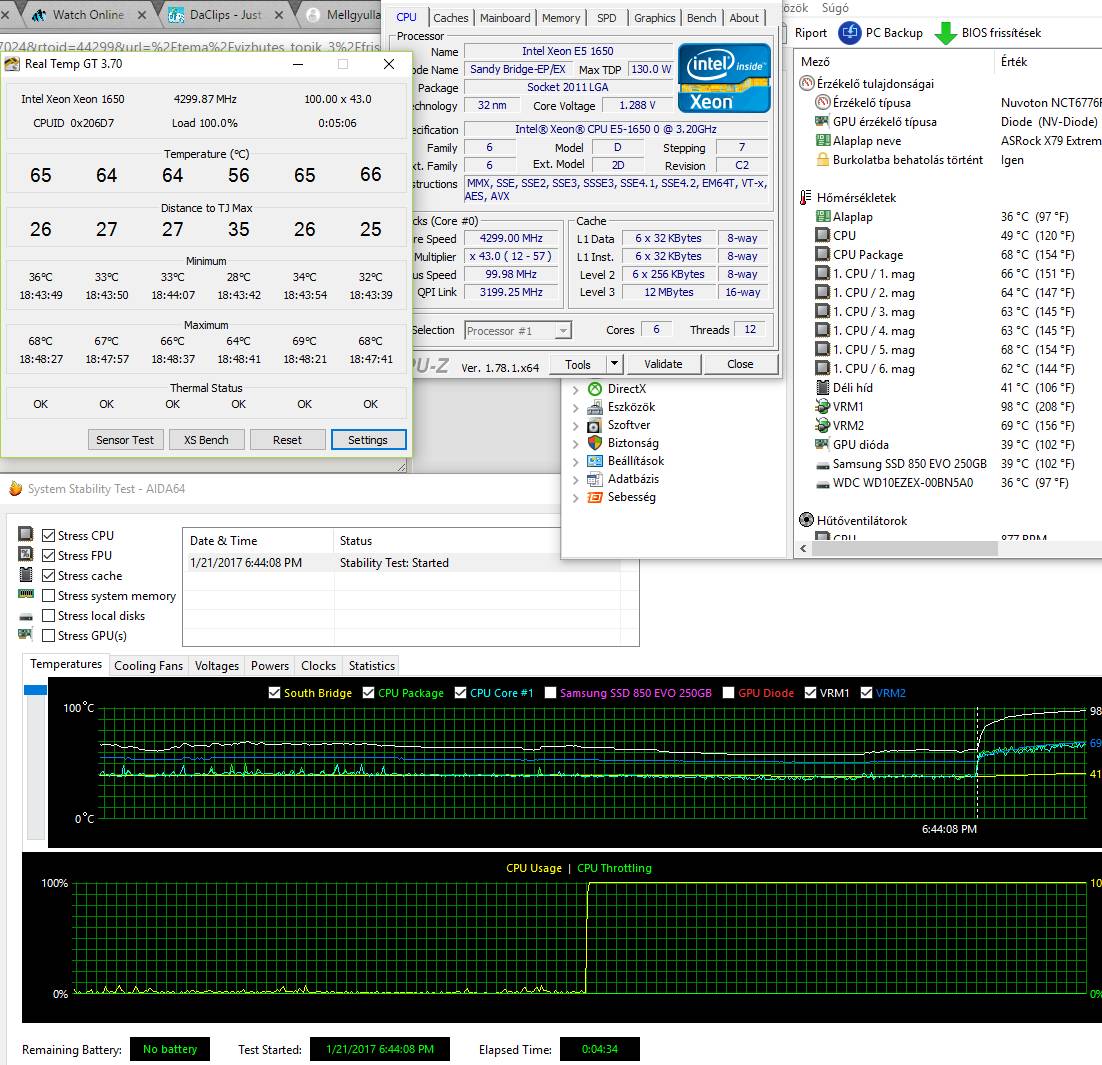Click the Real Temp window title icon
The image size is (1102, 1065).
[x=12, y=64]
